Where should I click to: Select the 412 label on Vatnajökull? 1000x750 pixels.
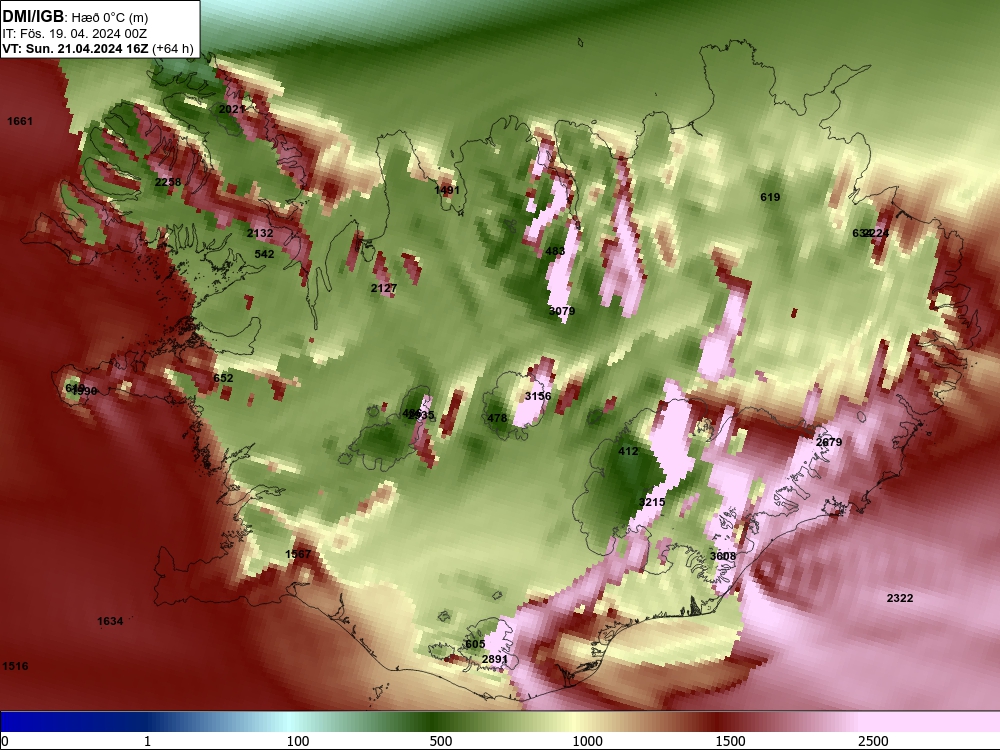click(628, 452)
